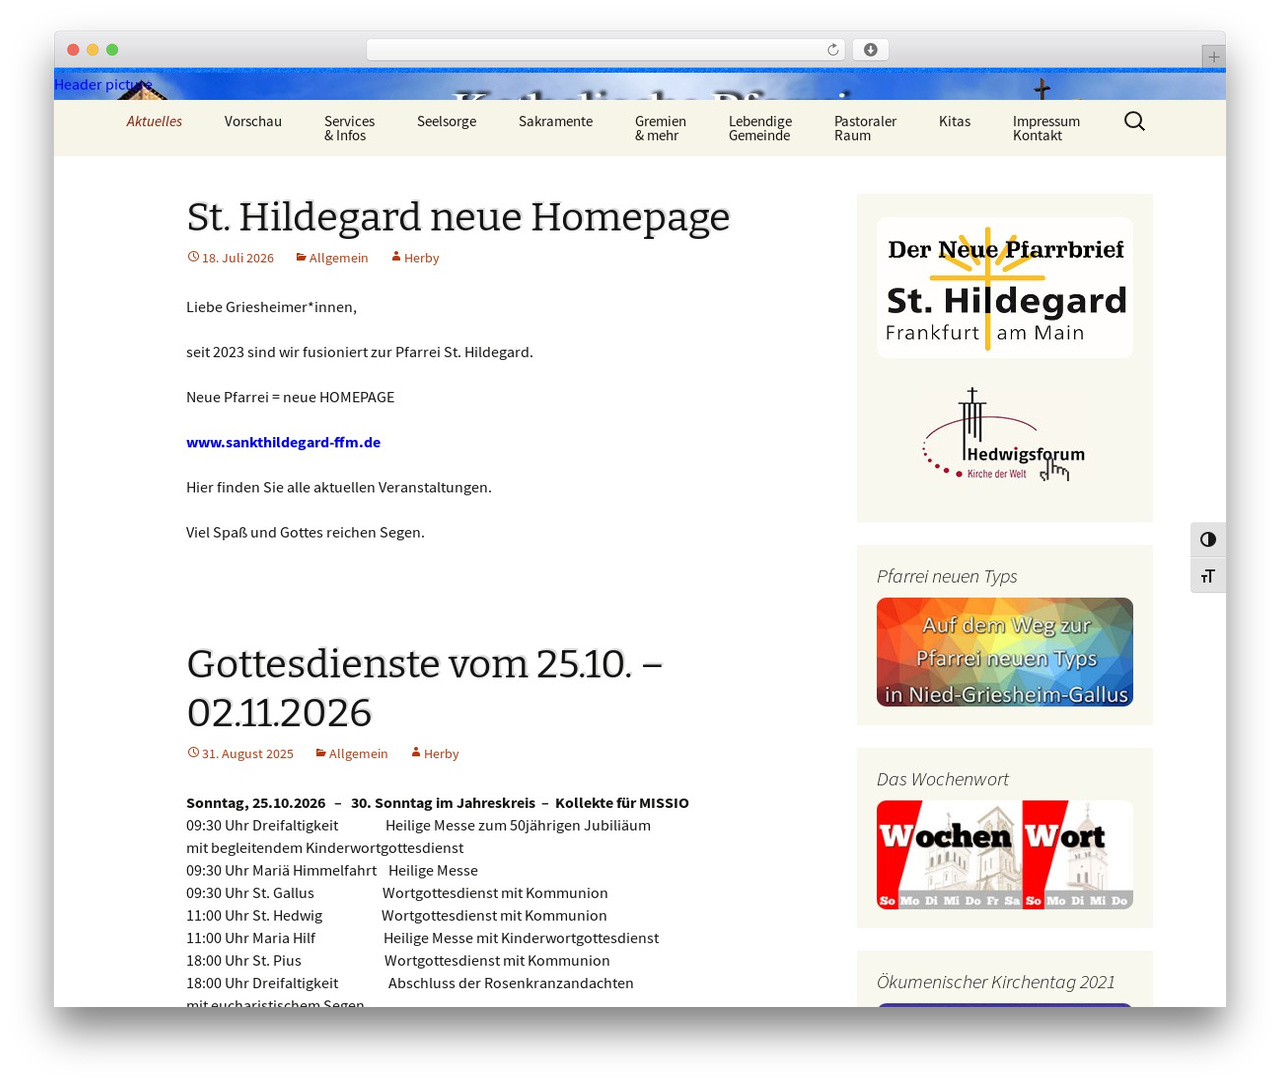Open Der Neue Pfarrbrief St. Hildegard banner
Screen dimensions: 1280x1084
coord(1005,288)
